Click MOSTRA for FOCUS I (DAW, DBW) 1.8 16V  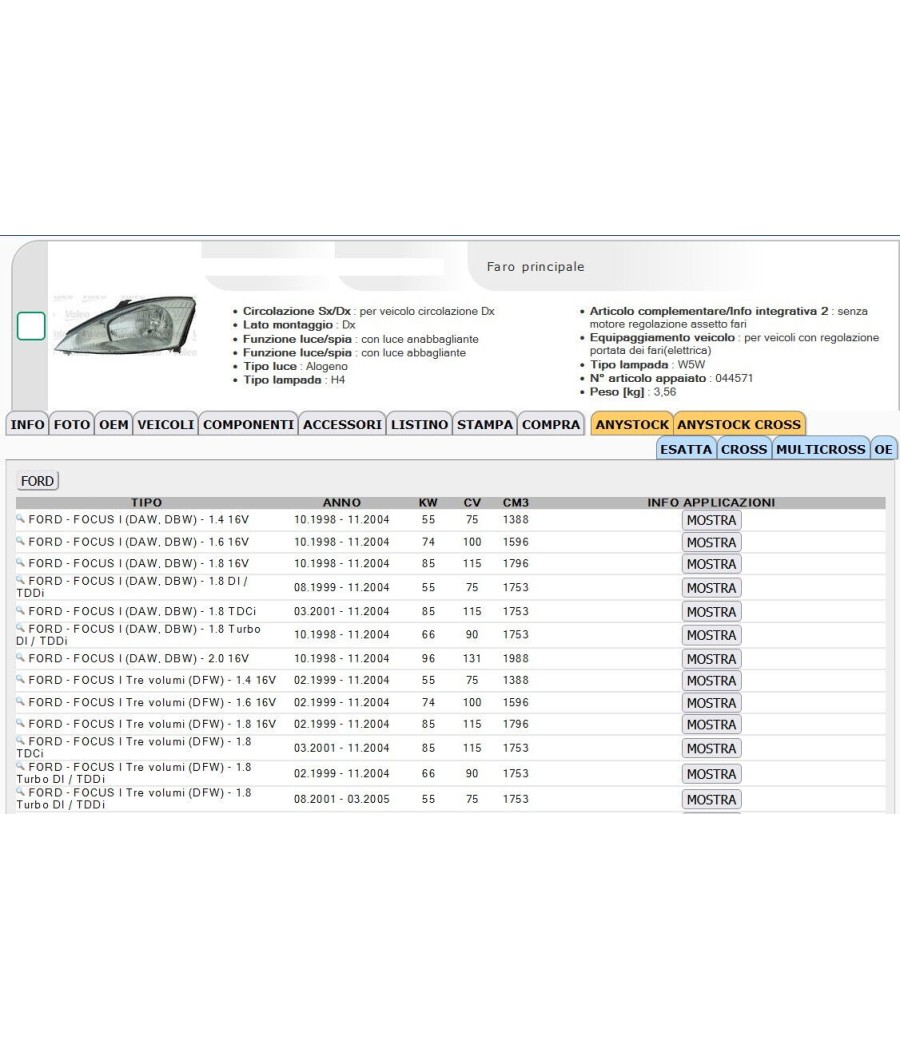coord(711,564)
